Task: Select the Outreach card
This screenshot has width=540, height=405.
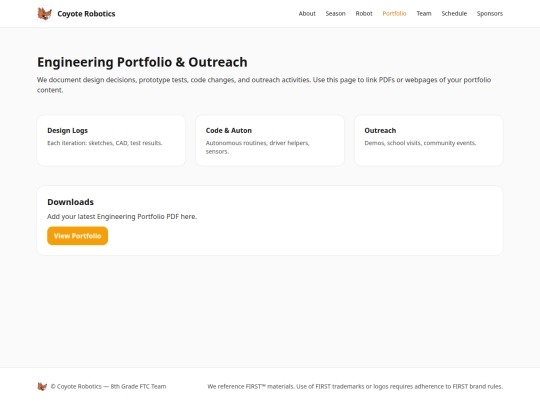Action: point(429,141)
